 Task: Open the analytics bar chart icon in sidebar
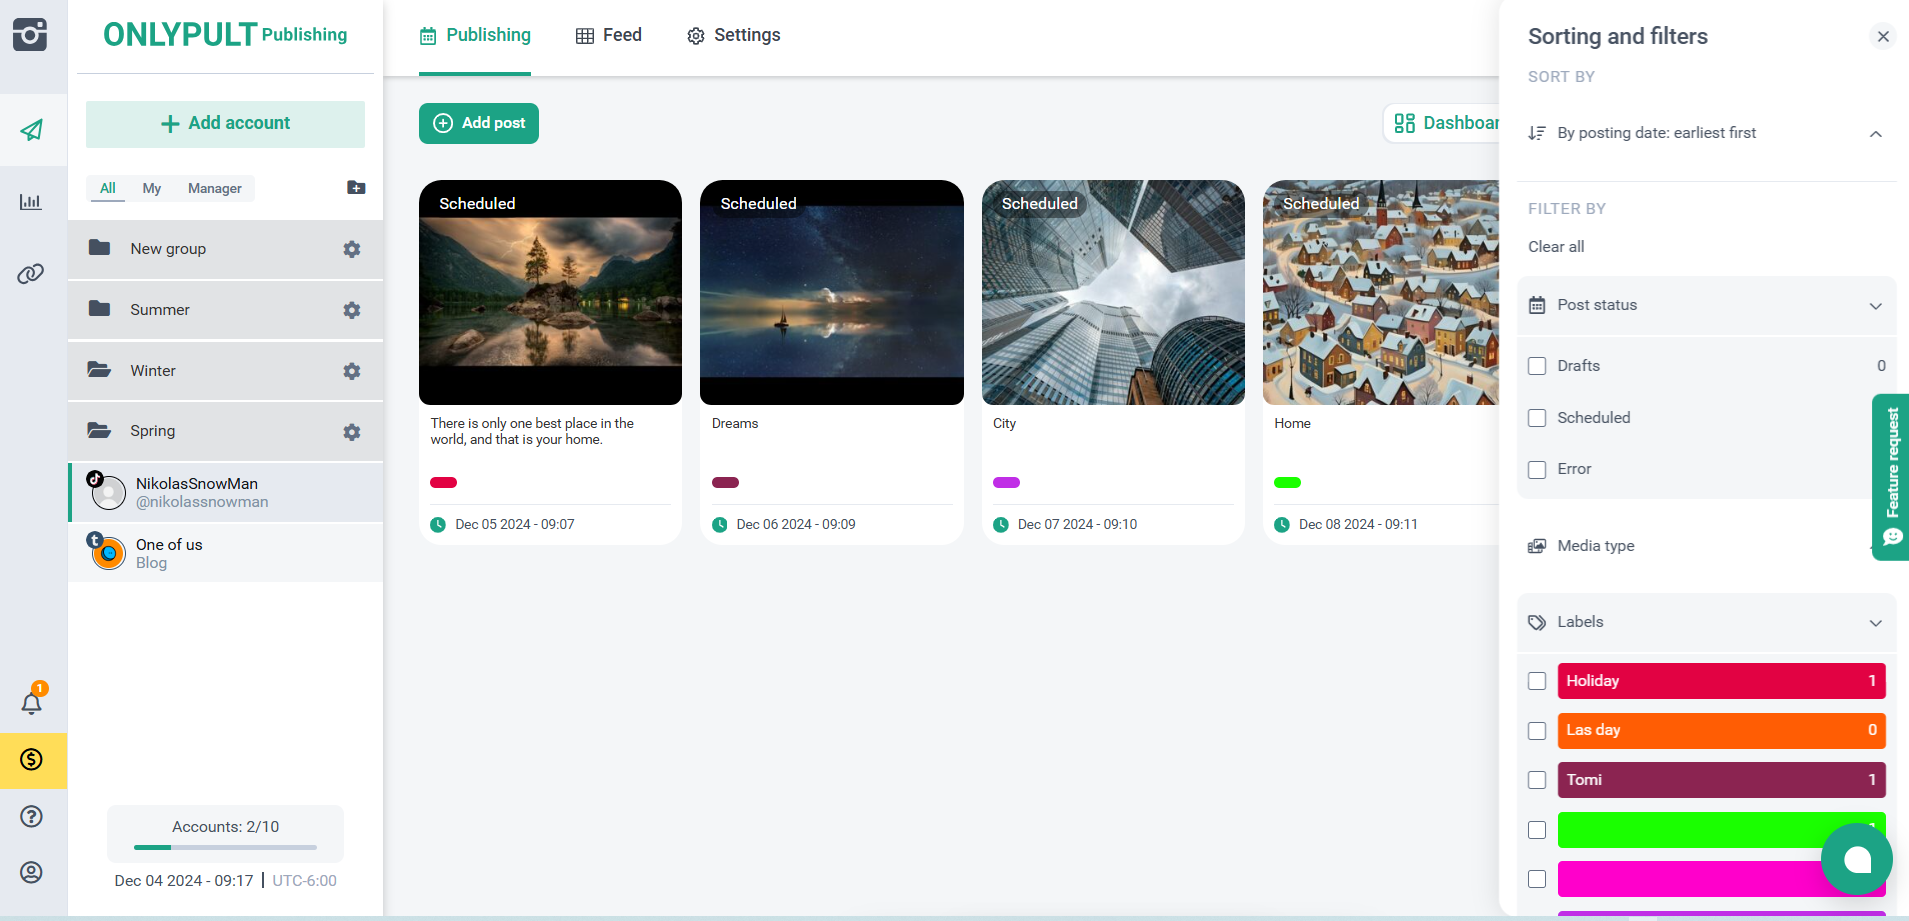point(31,202)
